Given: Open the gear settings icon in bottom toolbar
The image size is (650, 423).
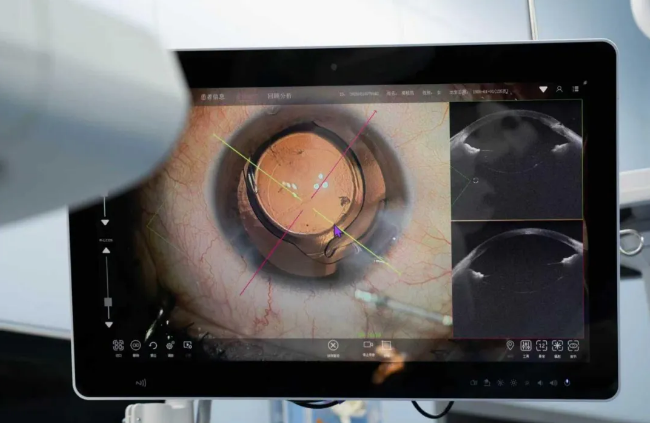Looking at the screenshot, I should point(170,346).
